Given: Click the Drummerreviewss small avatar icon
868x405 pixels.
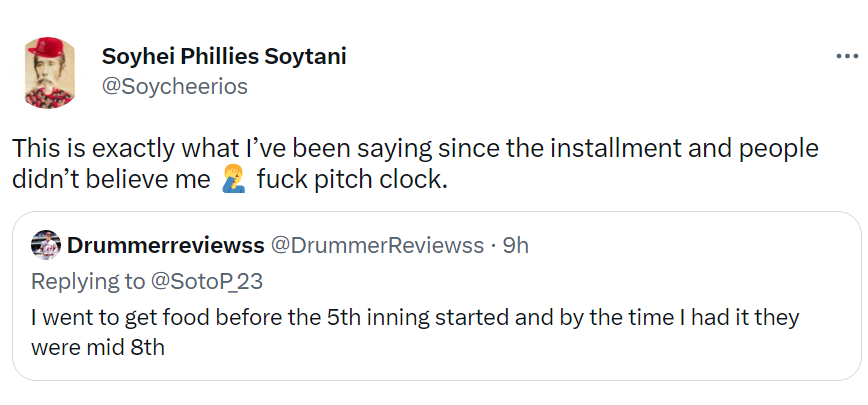Looking at the screenshot, I should (45, 245).
